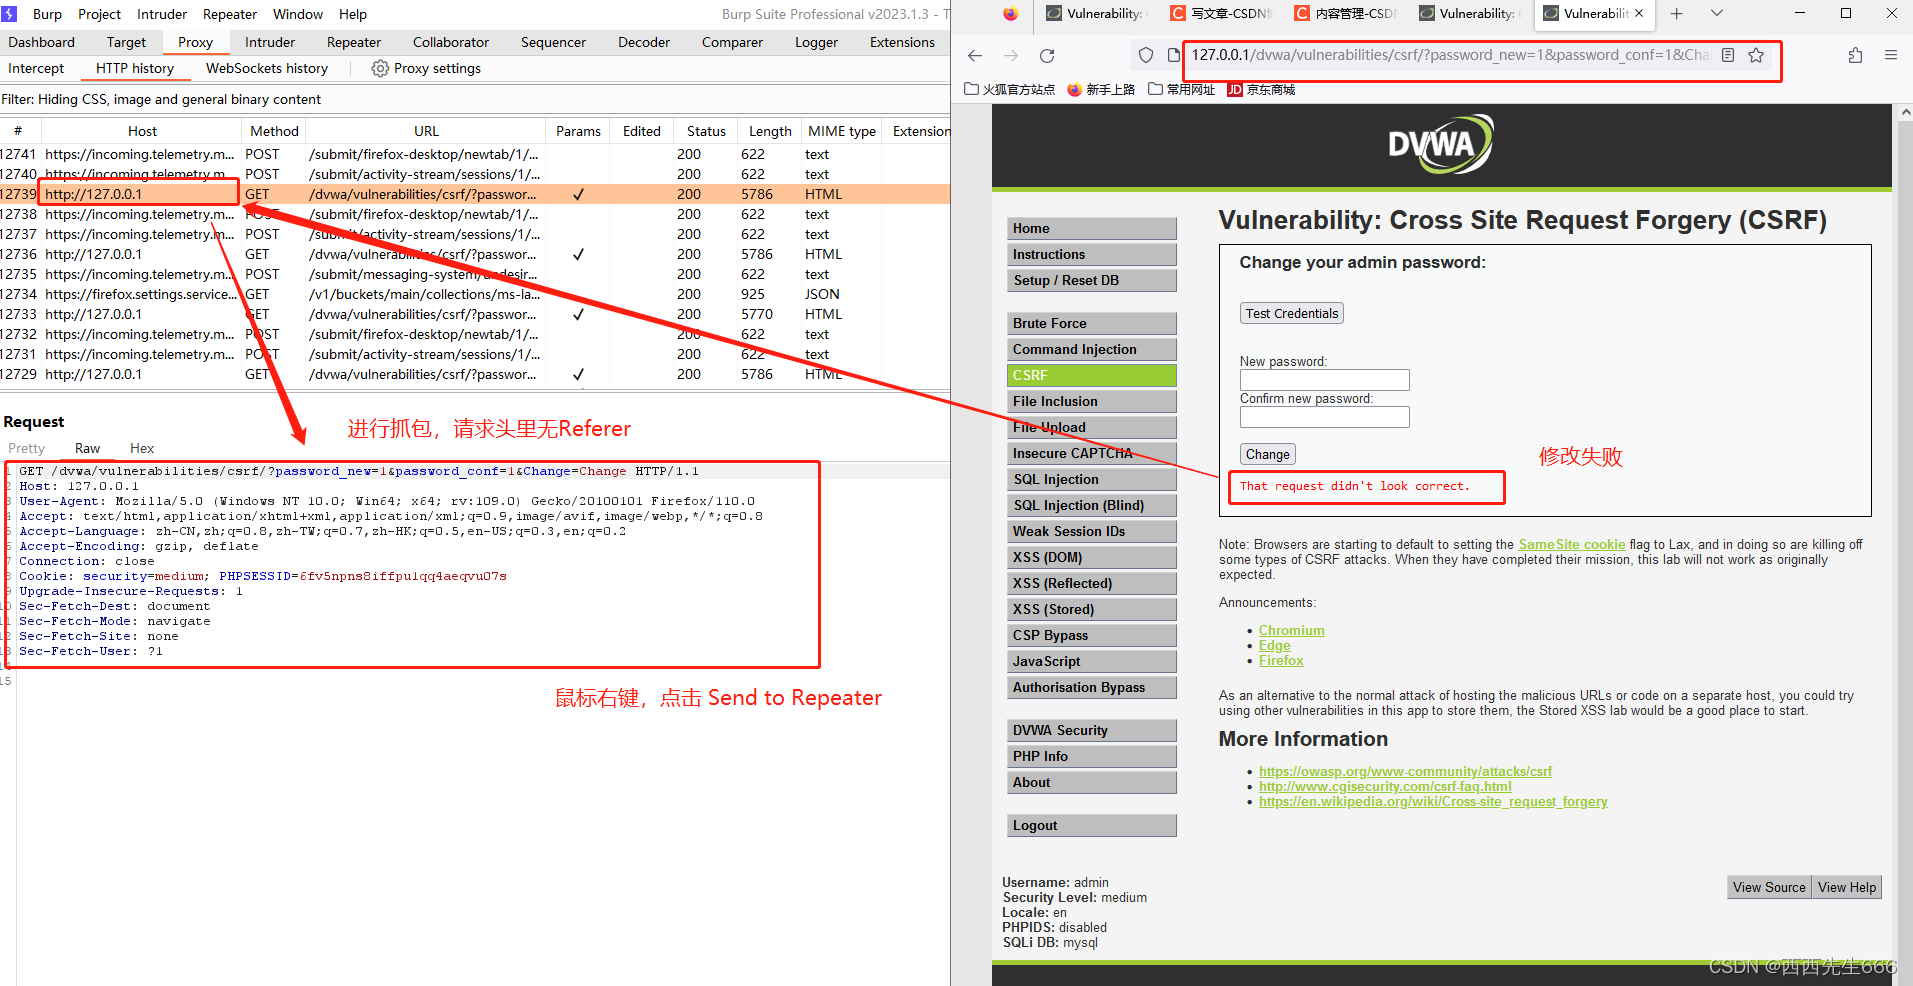Sort history by Length column
This screenshot has height=986, width=1913.
tap(770, 131)
